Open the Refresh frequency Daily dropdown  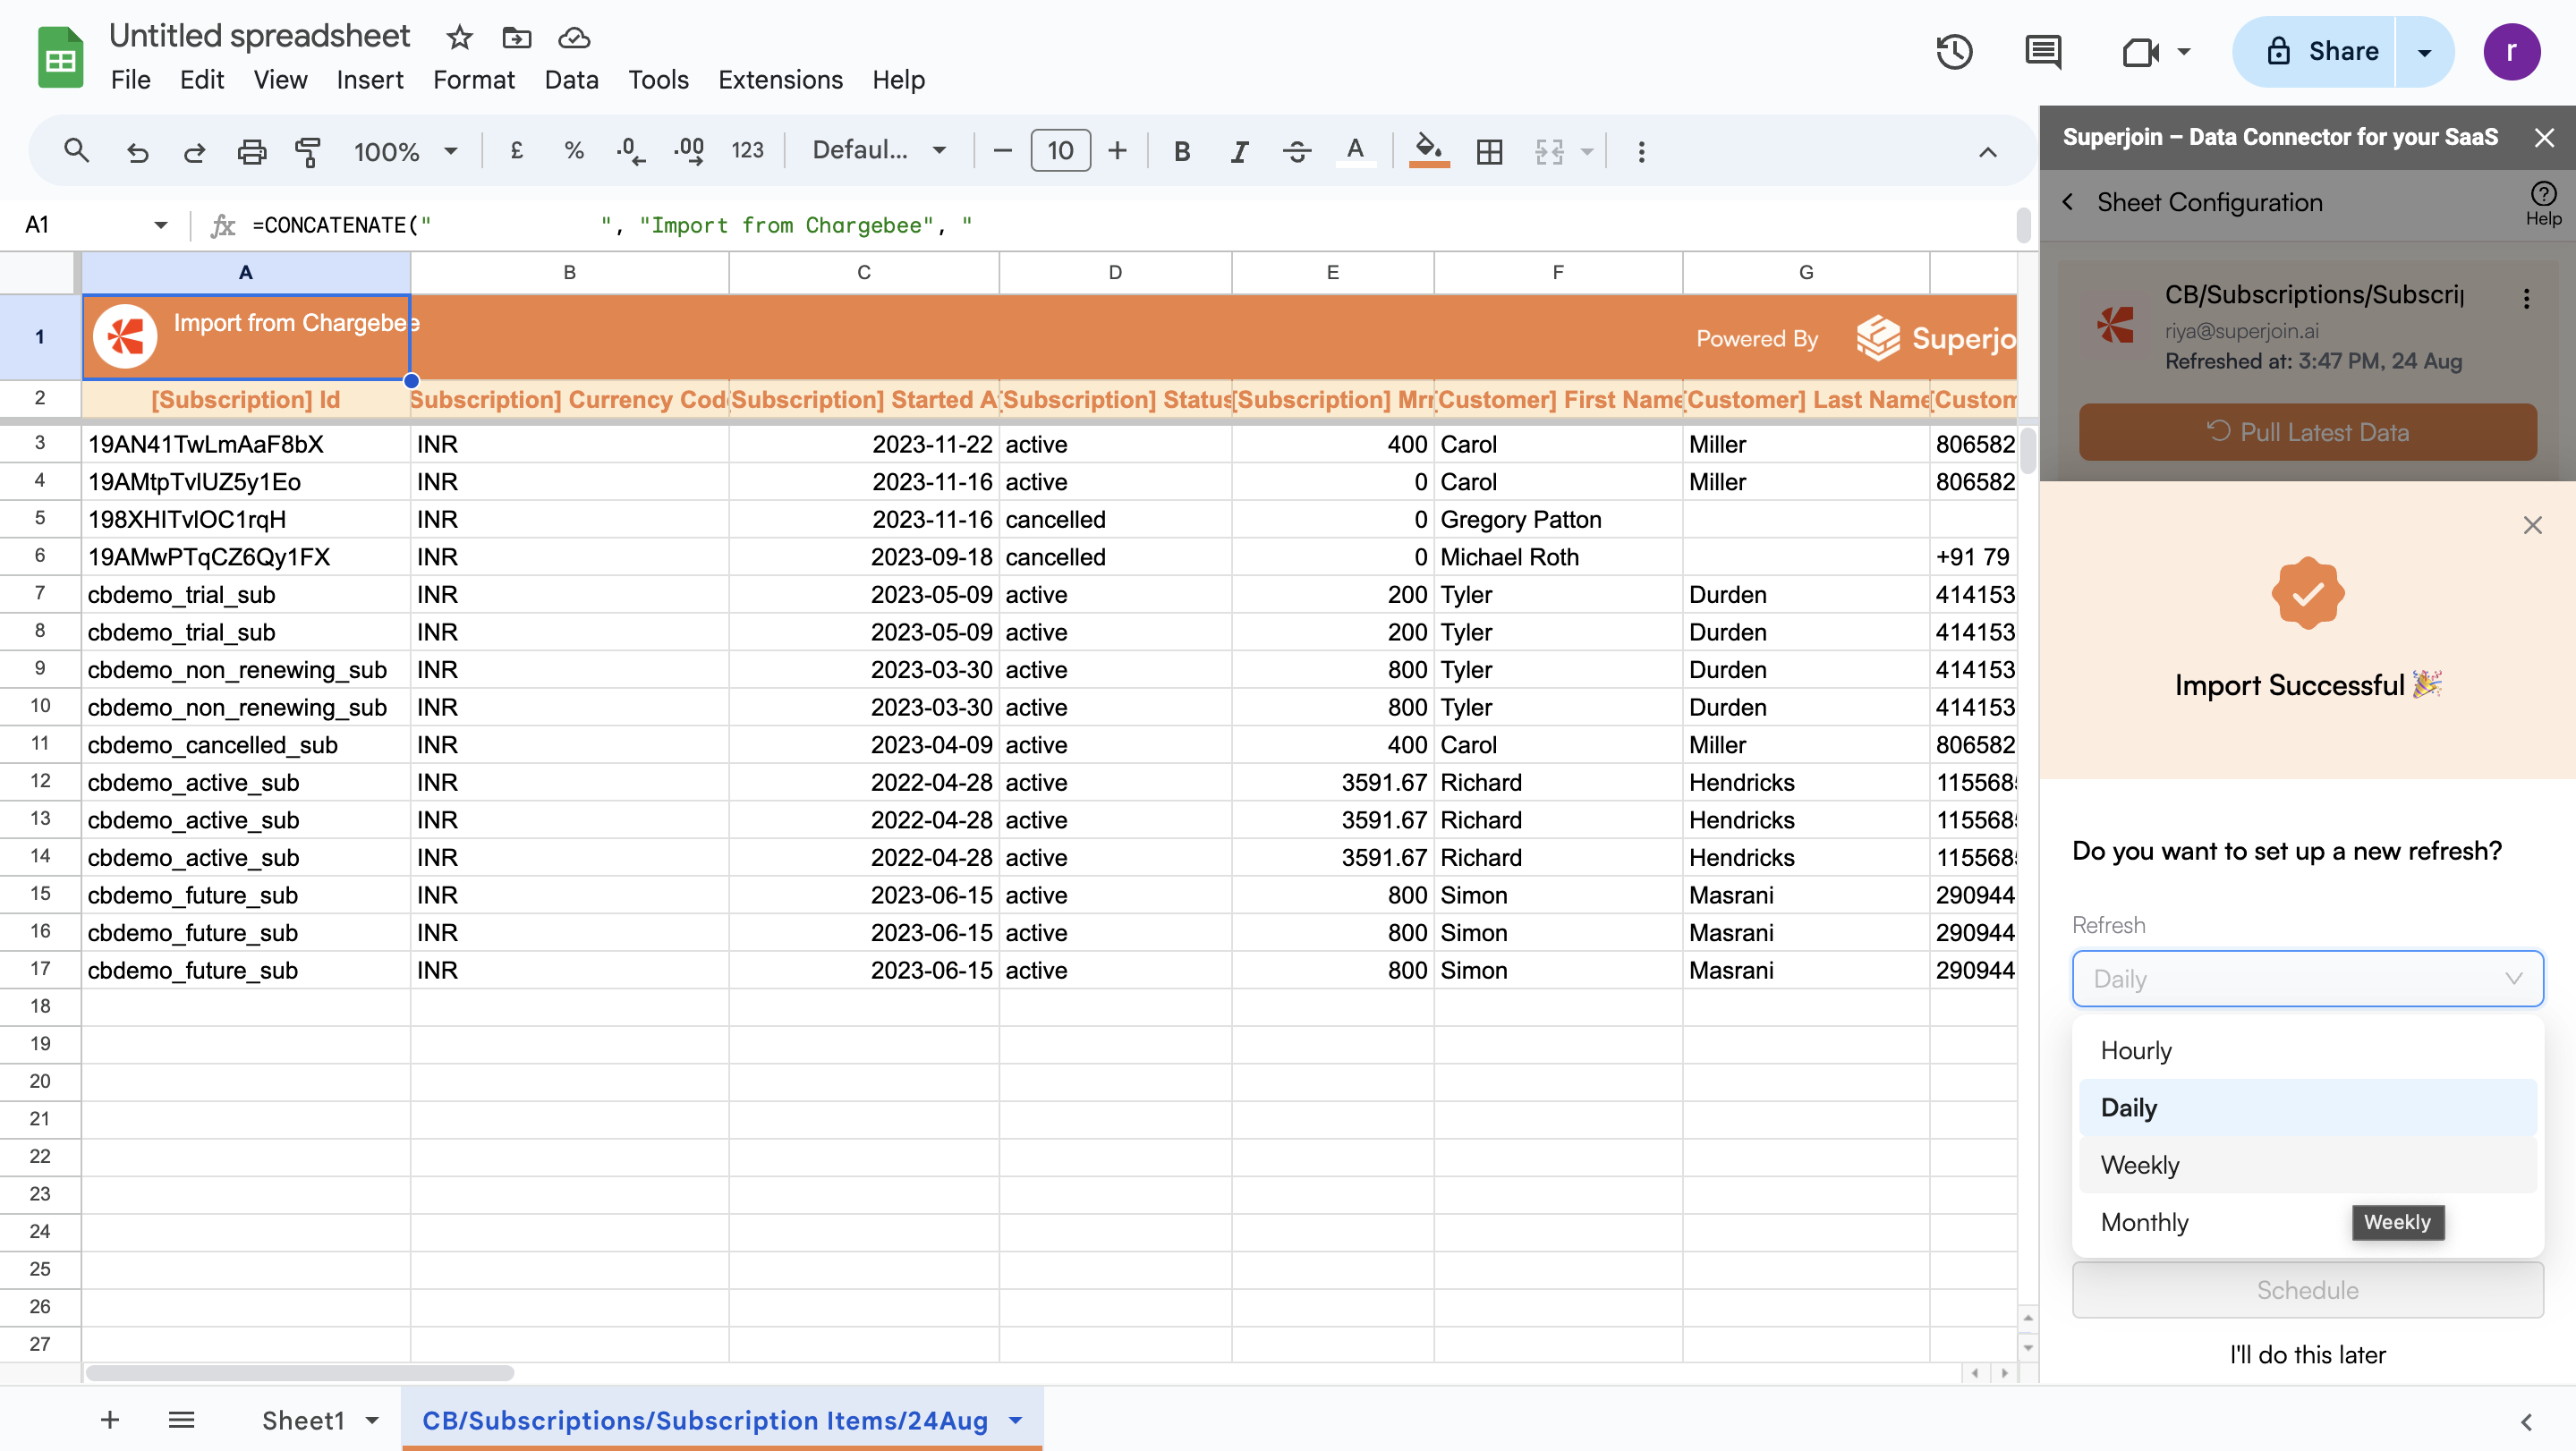[x=2307, y=979]
